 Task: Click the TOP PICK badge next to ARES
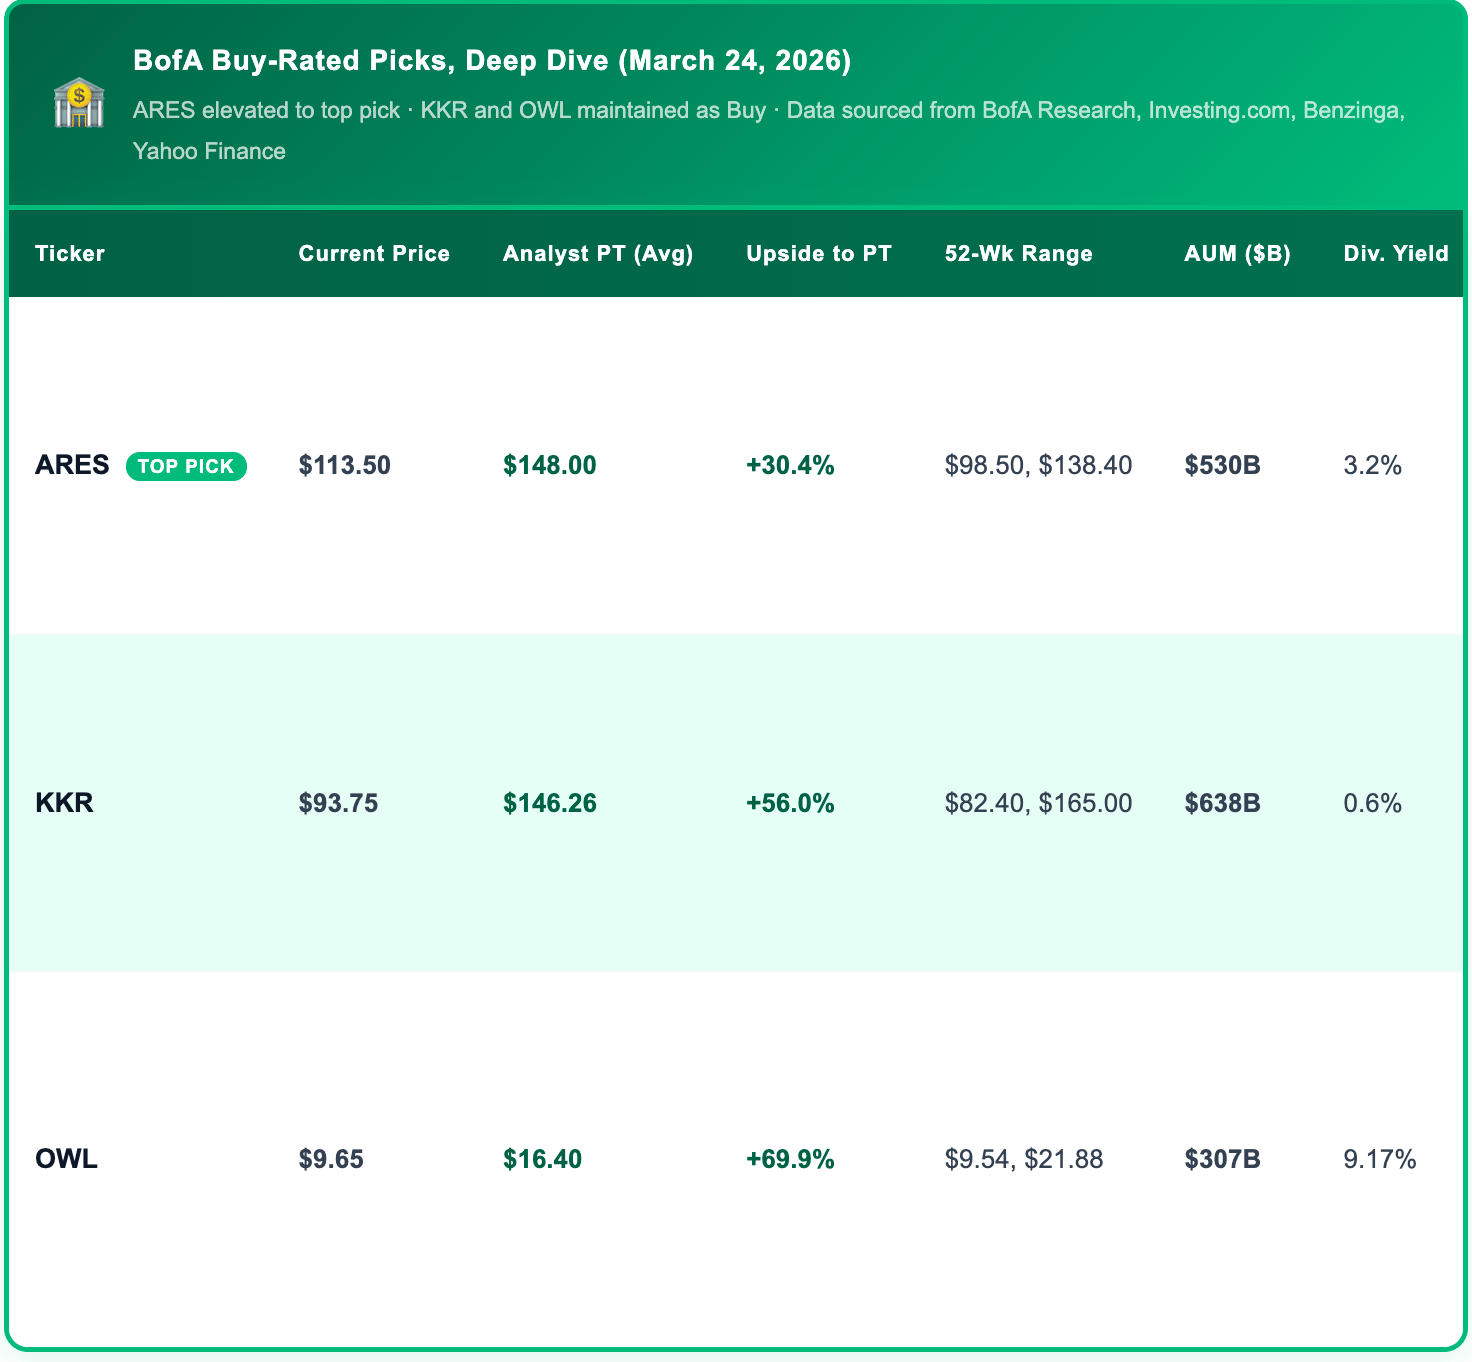(x=186, y=466)
